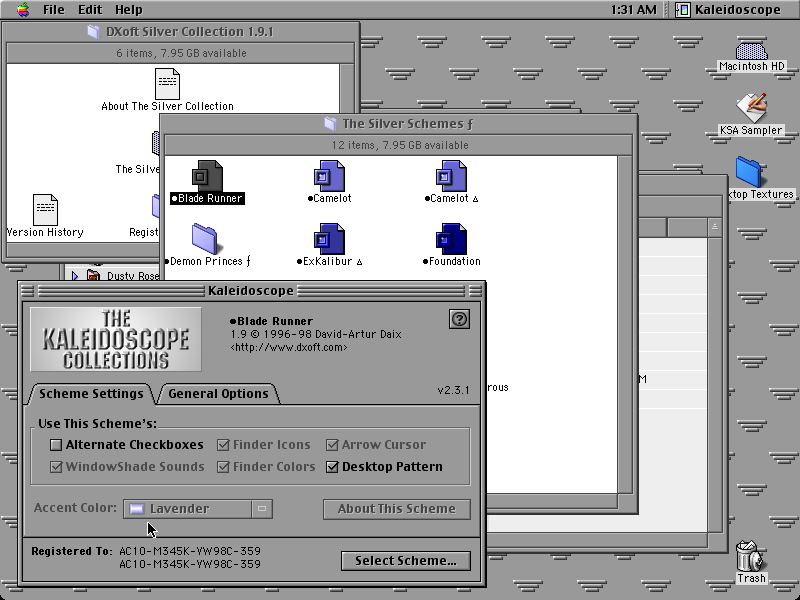Click the 6 items status text
This screenshot has width=800, height=600.
tap(181, 53)
